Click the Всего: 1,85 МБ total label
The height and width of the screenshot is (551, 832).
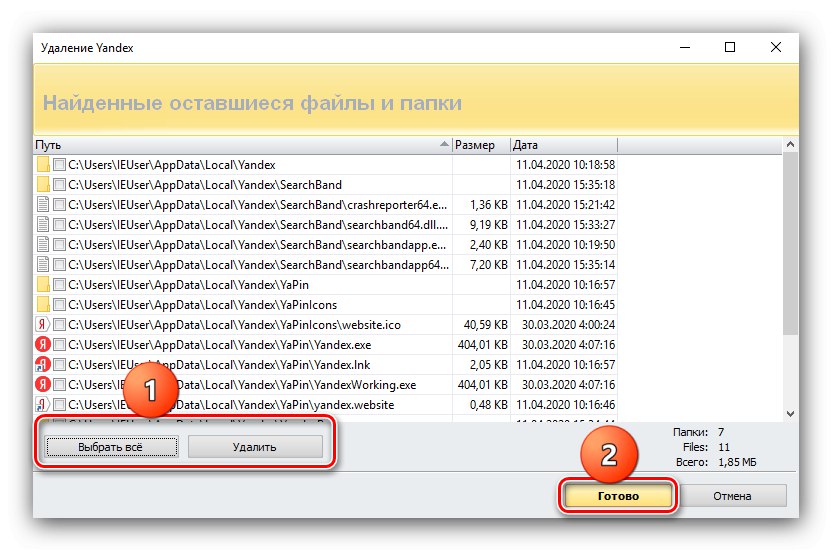716,462
